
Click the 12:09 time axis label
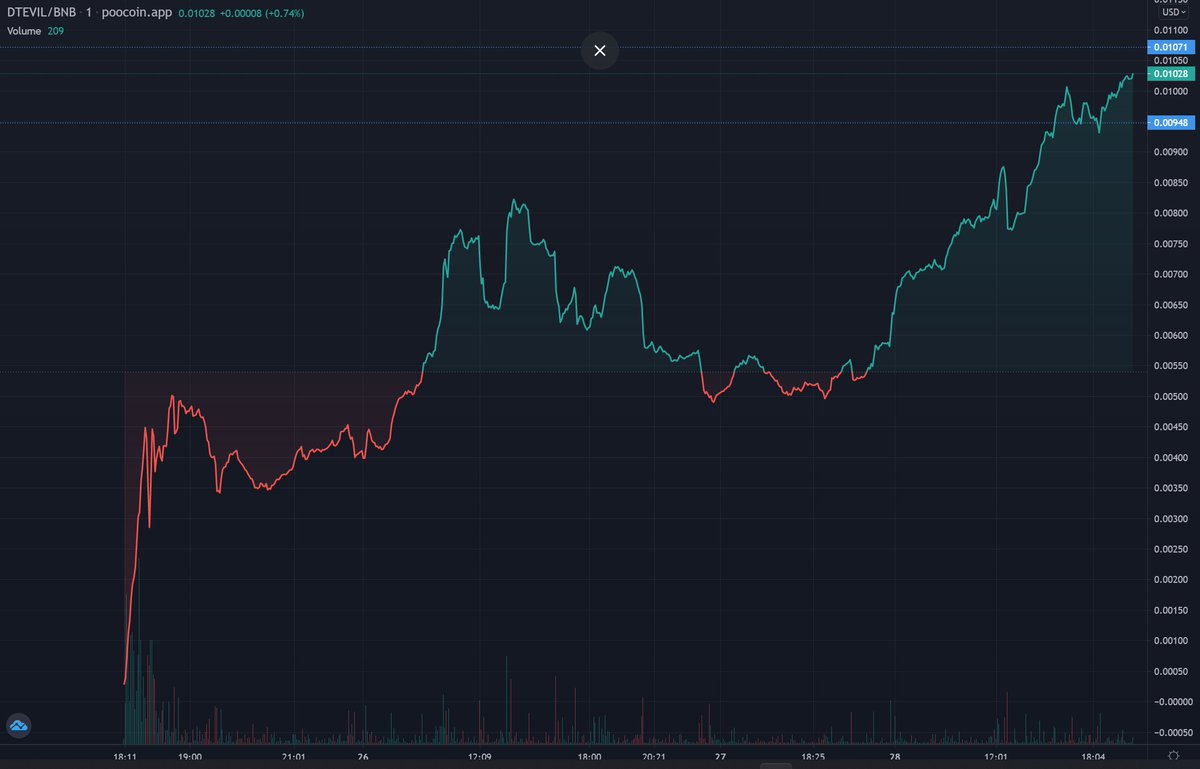[479, 757]
